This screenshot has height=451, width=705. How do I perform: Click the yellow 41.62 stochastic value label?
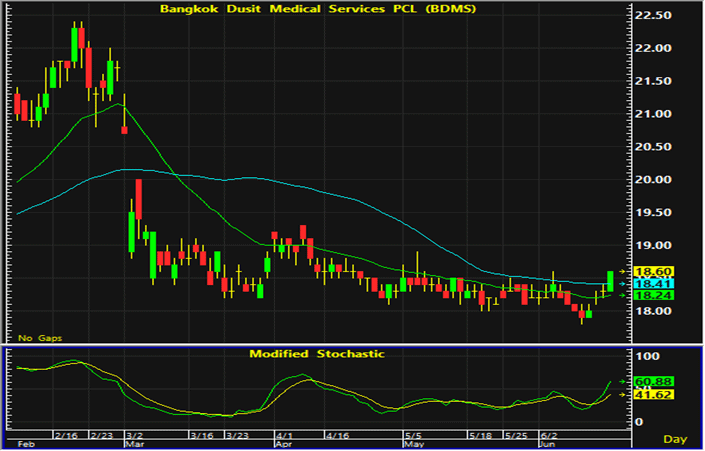click(653, 395)
